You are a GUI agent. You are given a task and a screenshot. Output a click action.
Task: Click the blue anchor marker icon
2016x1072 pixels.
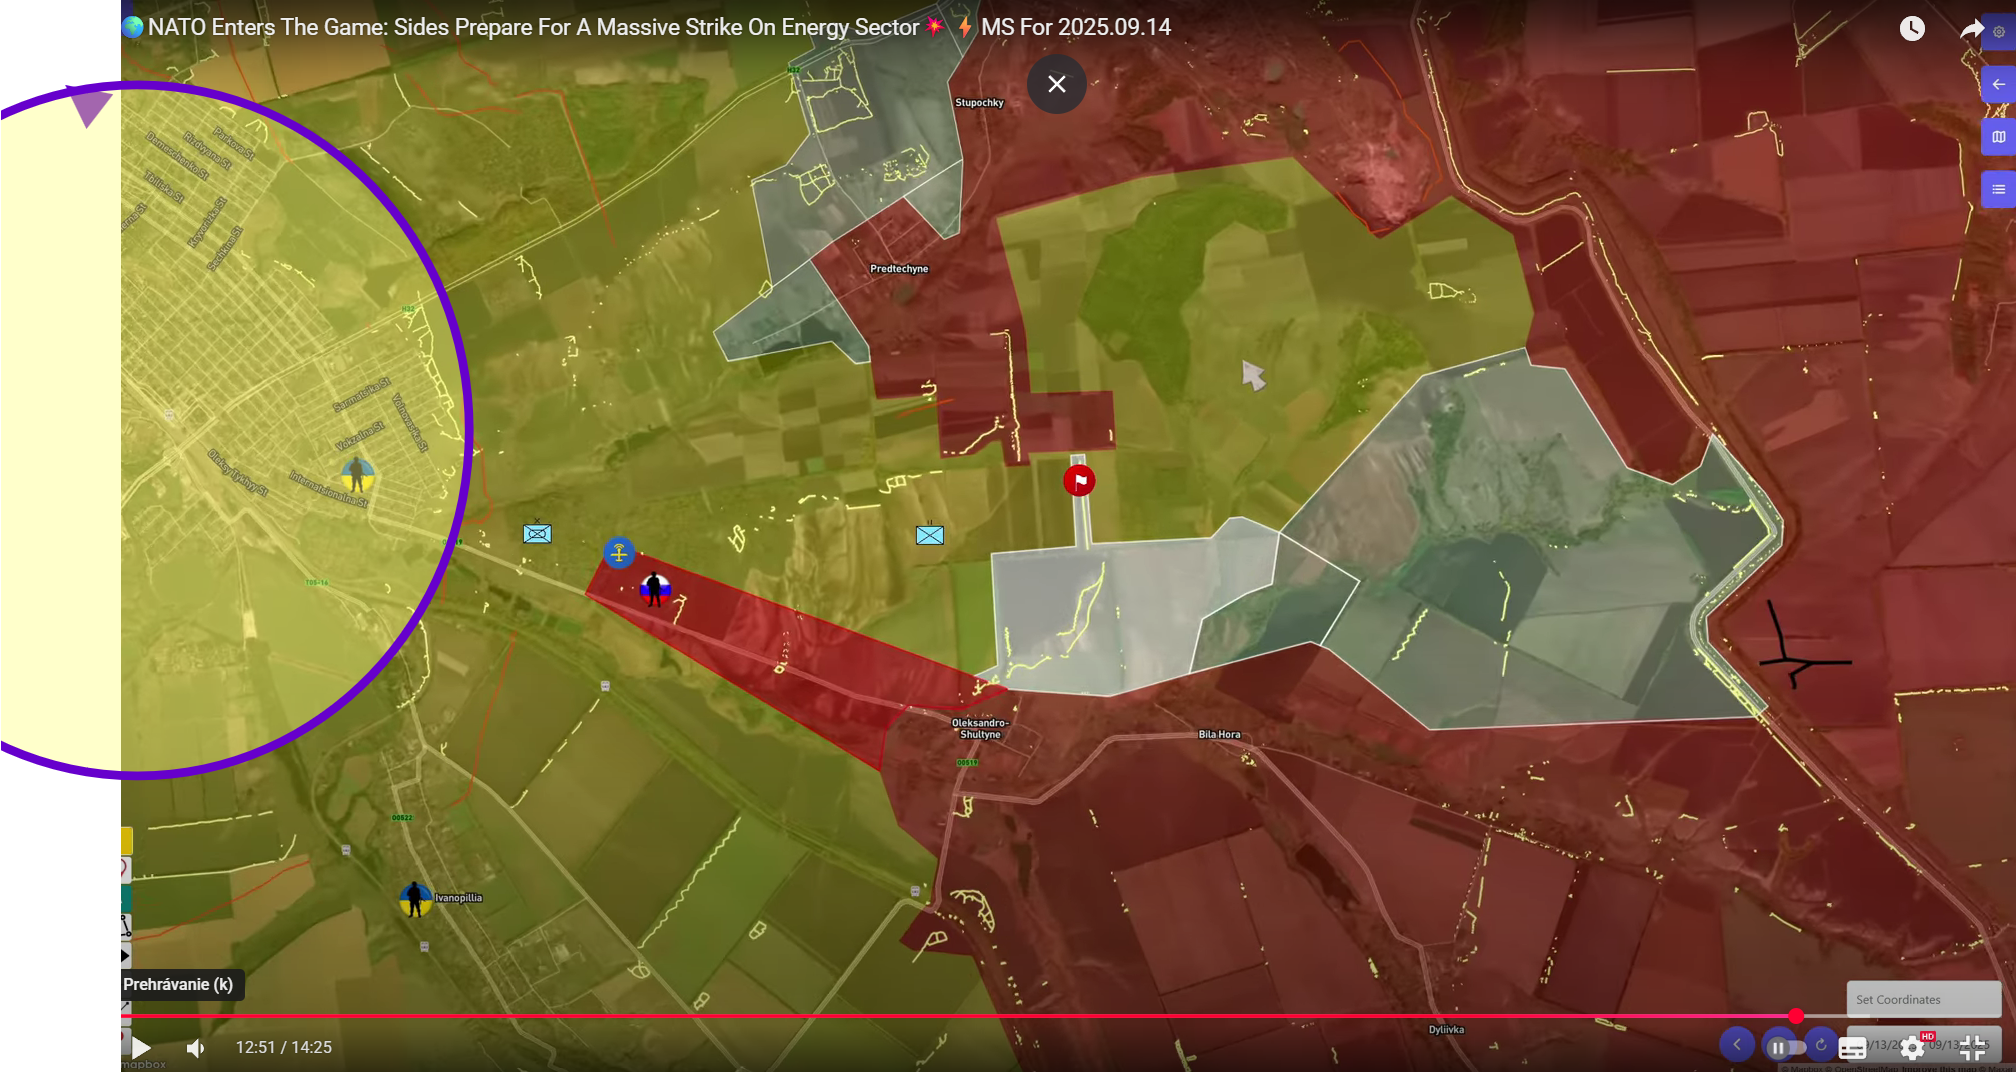(619, 552)
